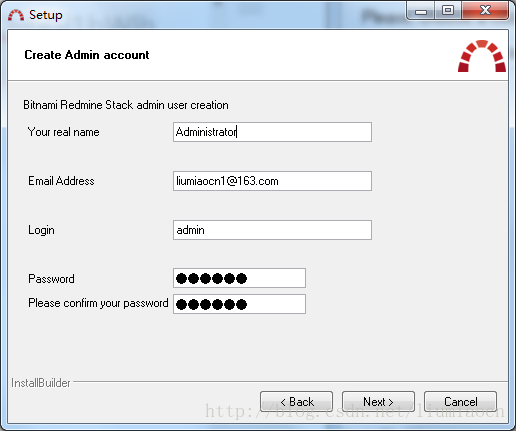
Task: Click the 'Create Admin account' heading
Action: click(87, 55)
